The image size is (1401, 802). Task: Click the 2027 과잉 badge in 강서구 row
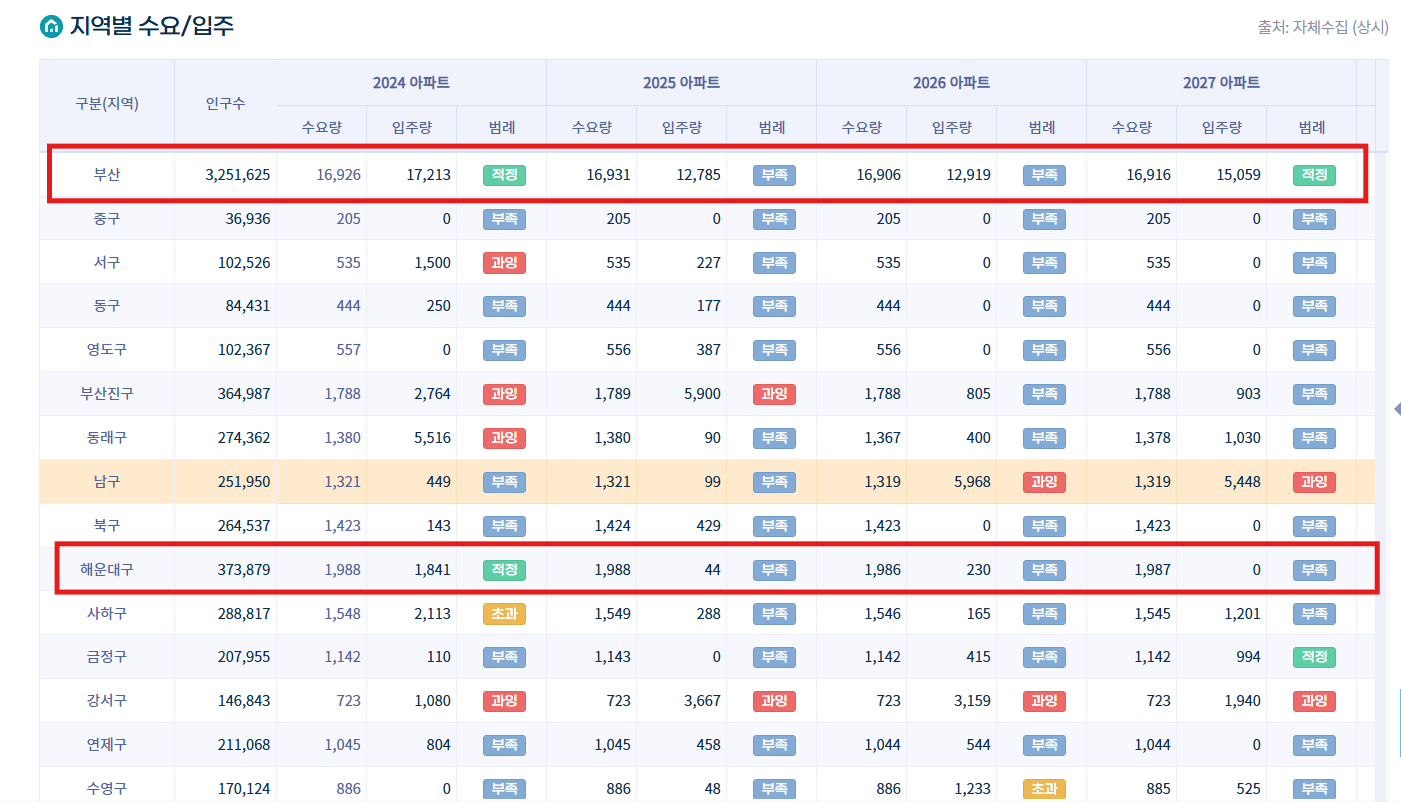tap(1314, 701)
